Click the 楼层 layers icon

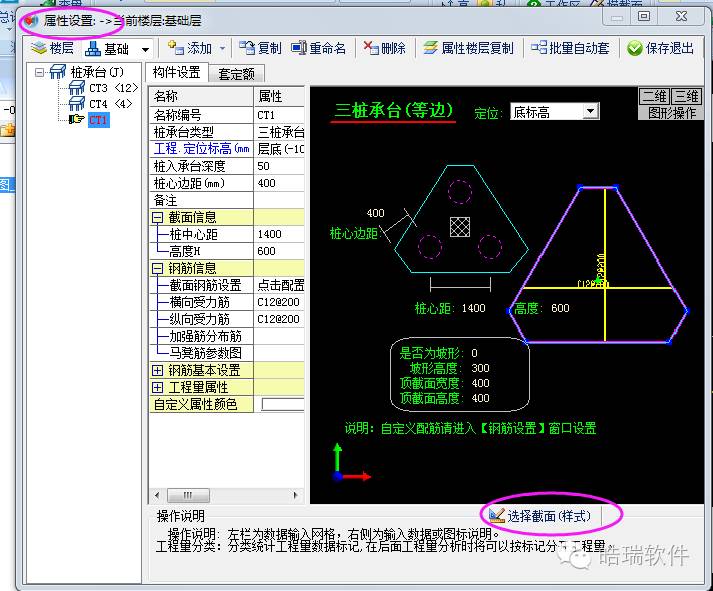(39, 48)
